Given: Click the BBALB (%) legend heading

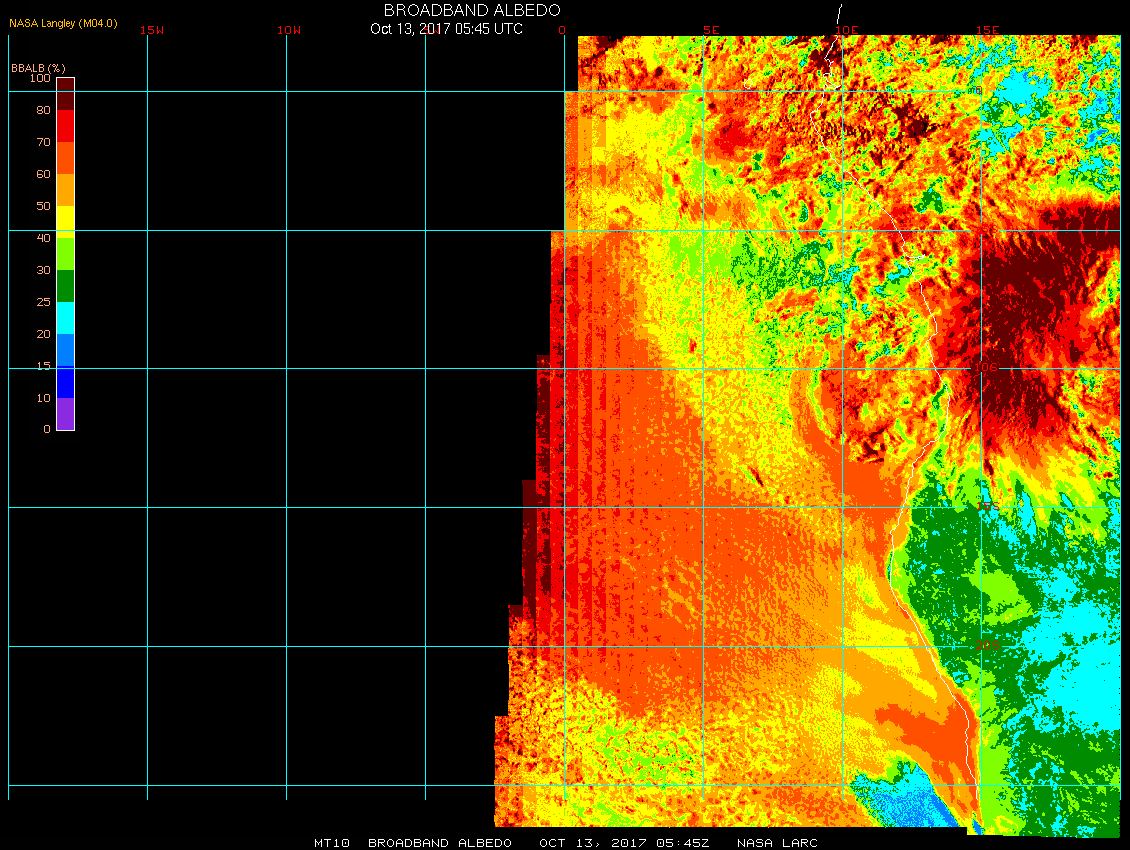Looking at the screenshot, I should coord(31,67).
